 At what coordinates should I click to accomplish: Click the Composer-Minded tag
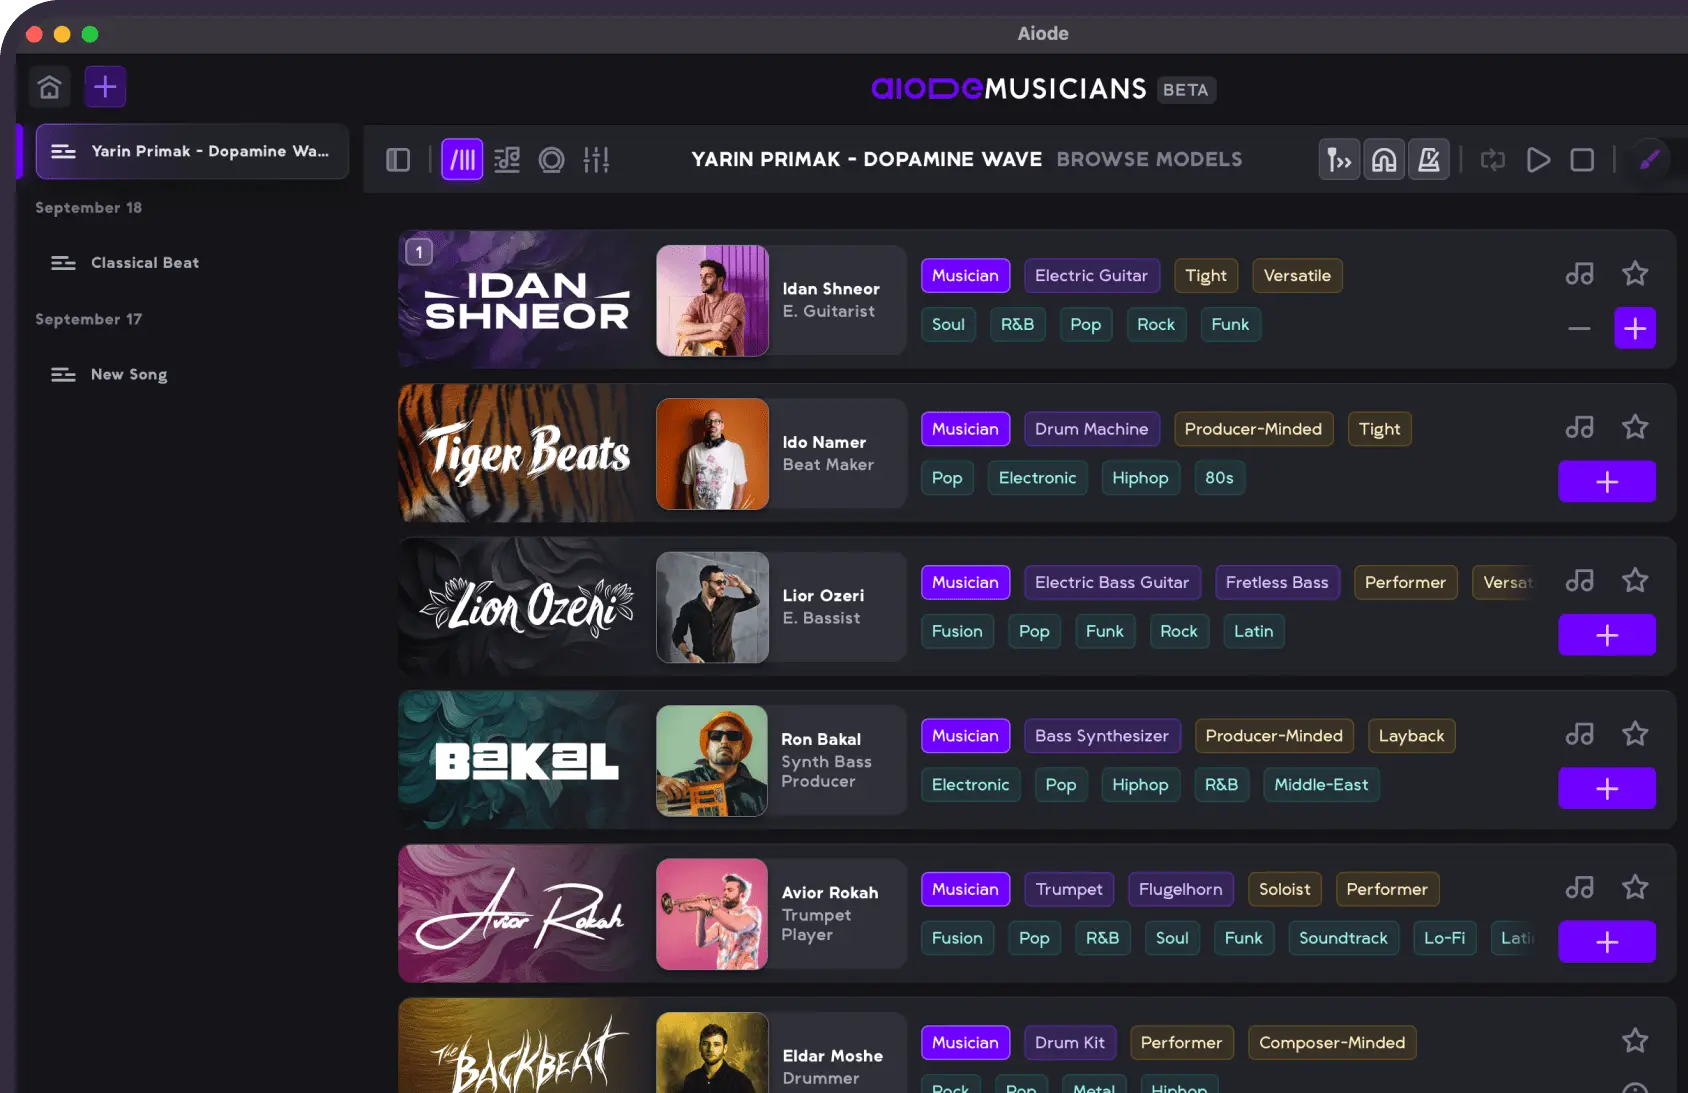(x=1332, y=1043)
